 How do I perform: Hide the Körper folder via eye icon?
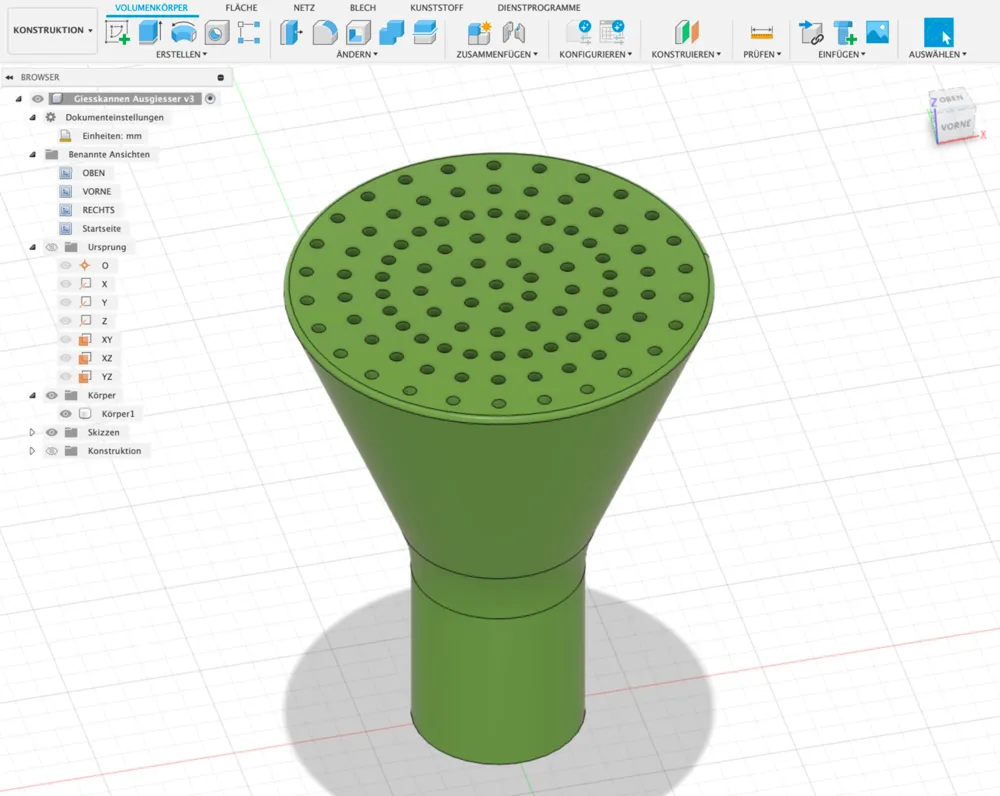[52, 395]
